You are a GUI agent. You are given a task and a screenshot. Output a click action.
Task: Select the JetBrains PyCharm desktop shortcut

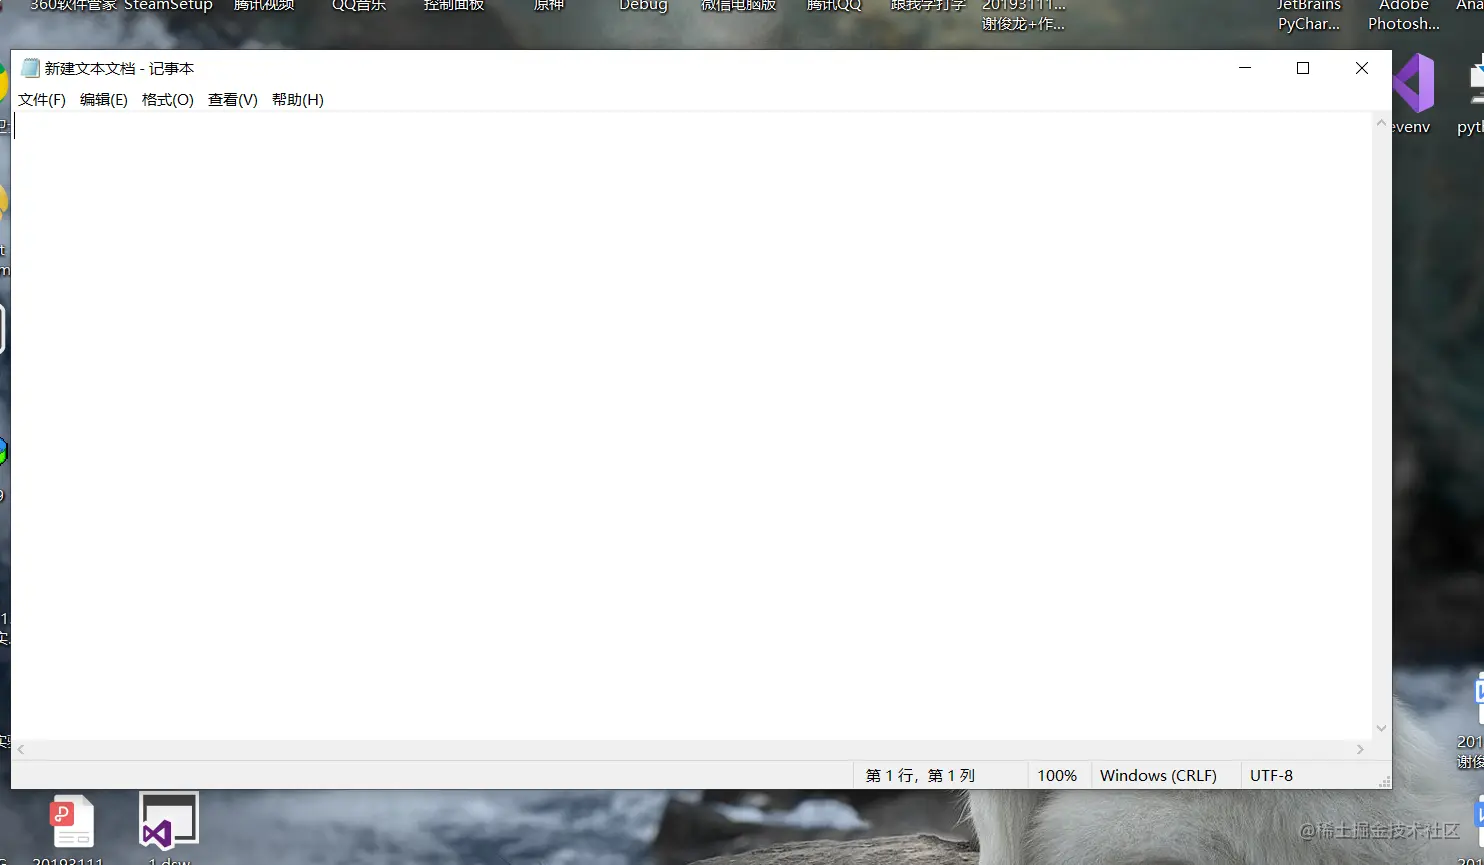[1309, 16]
